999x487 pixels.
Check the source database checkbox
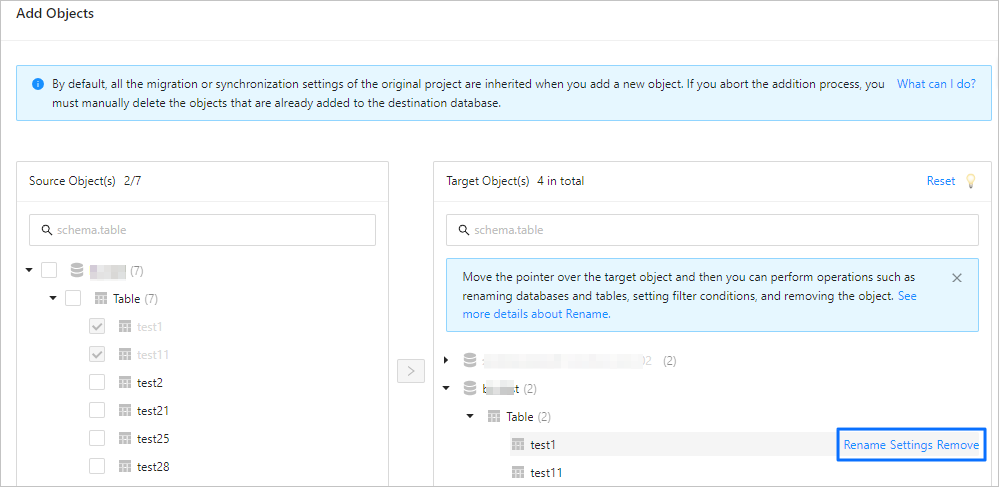click(49, 270)
